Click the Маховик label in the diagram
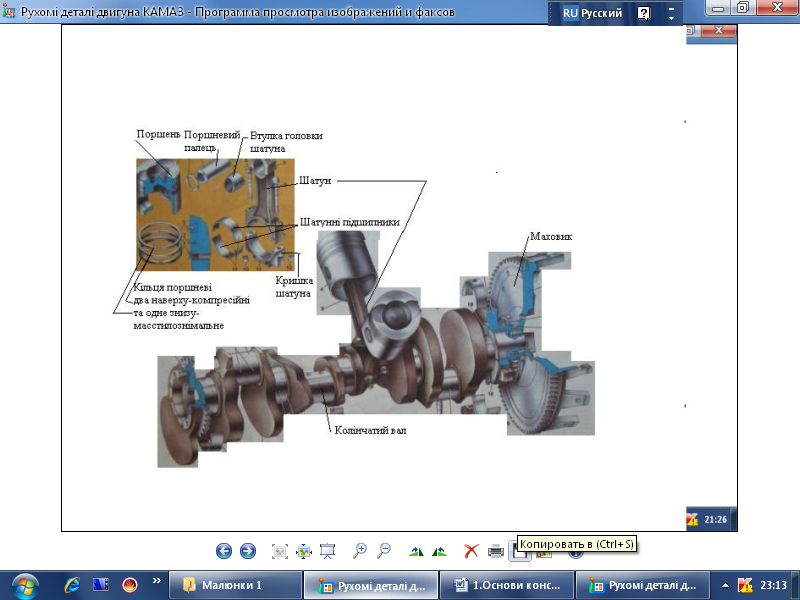This screenshot has width=800, height=600. [x=551, y=236]
